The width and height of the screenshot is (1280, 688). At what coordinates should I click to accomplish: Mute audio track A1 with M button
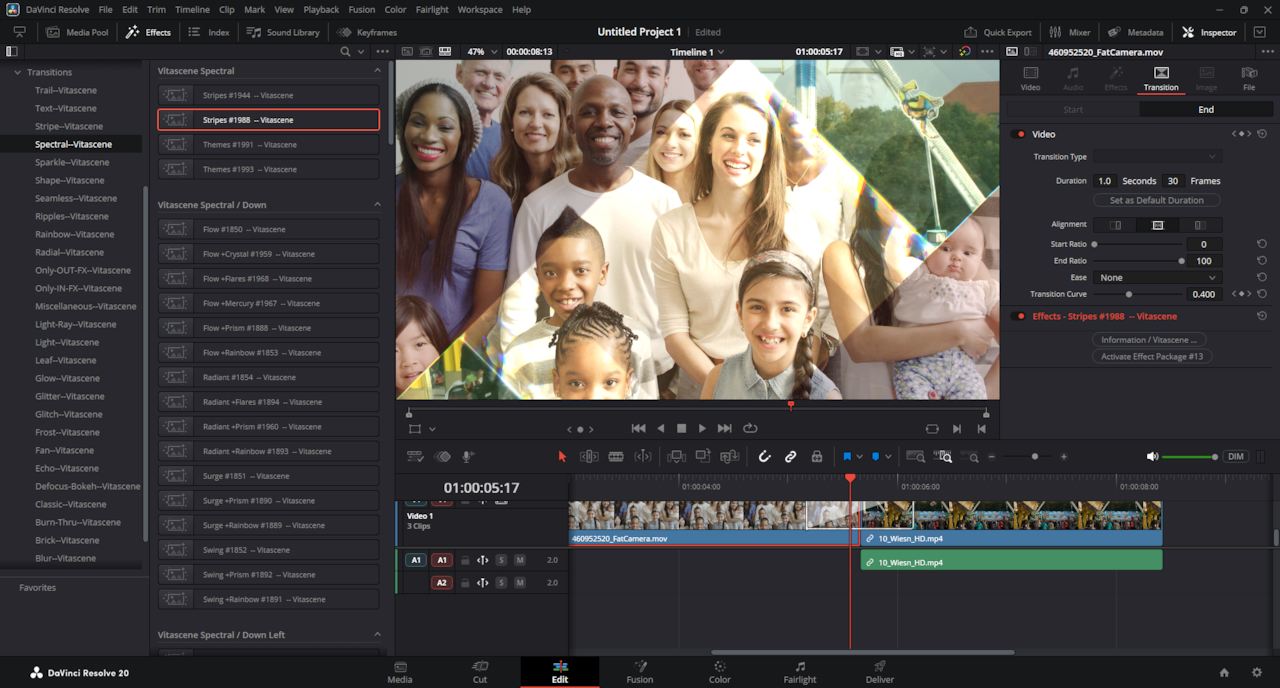point(520,560)
